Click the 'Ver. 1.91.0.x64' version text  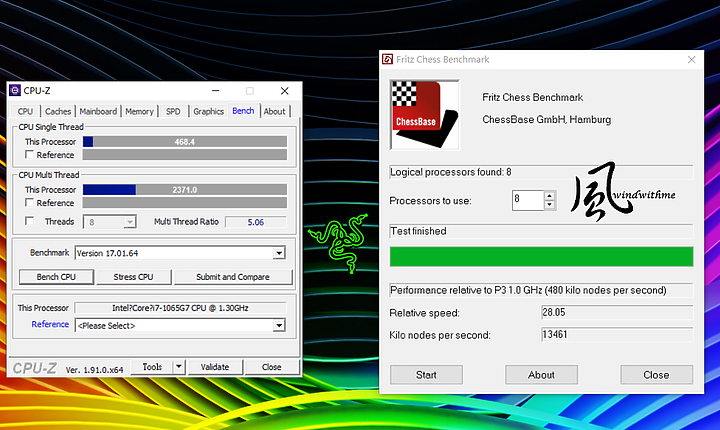click(94, 369)
